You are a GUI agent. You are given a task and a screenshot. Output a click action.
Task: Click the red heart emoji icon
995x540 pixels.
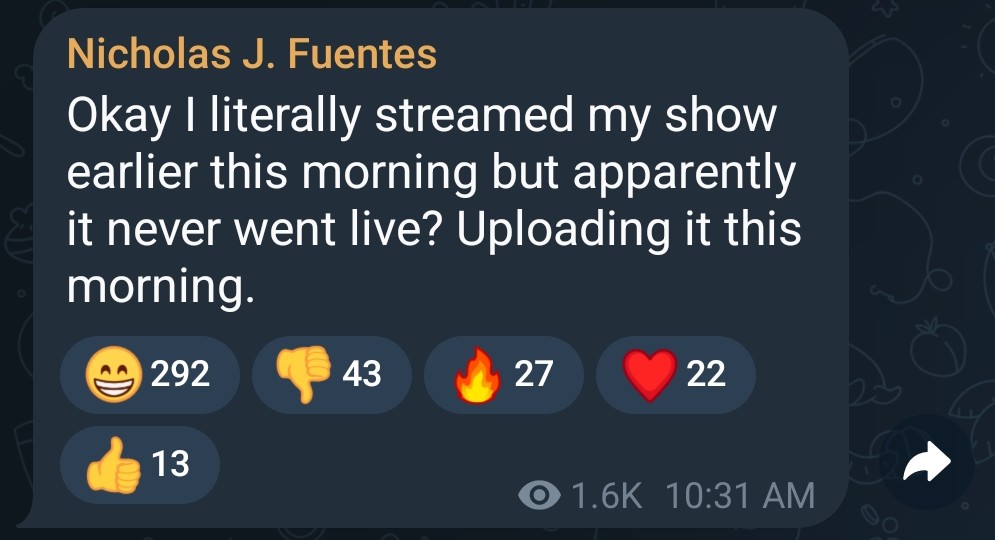(x=648, y=375)
